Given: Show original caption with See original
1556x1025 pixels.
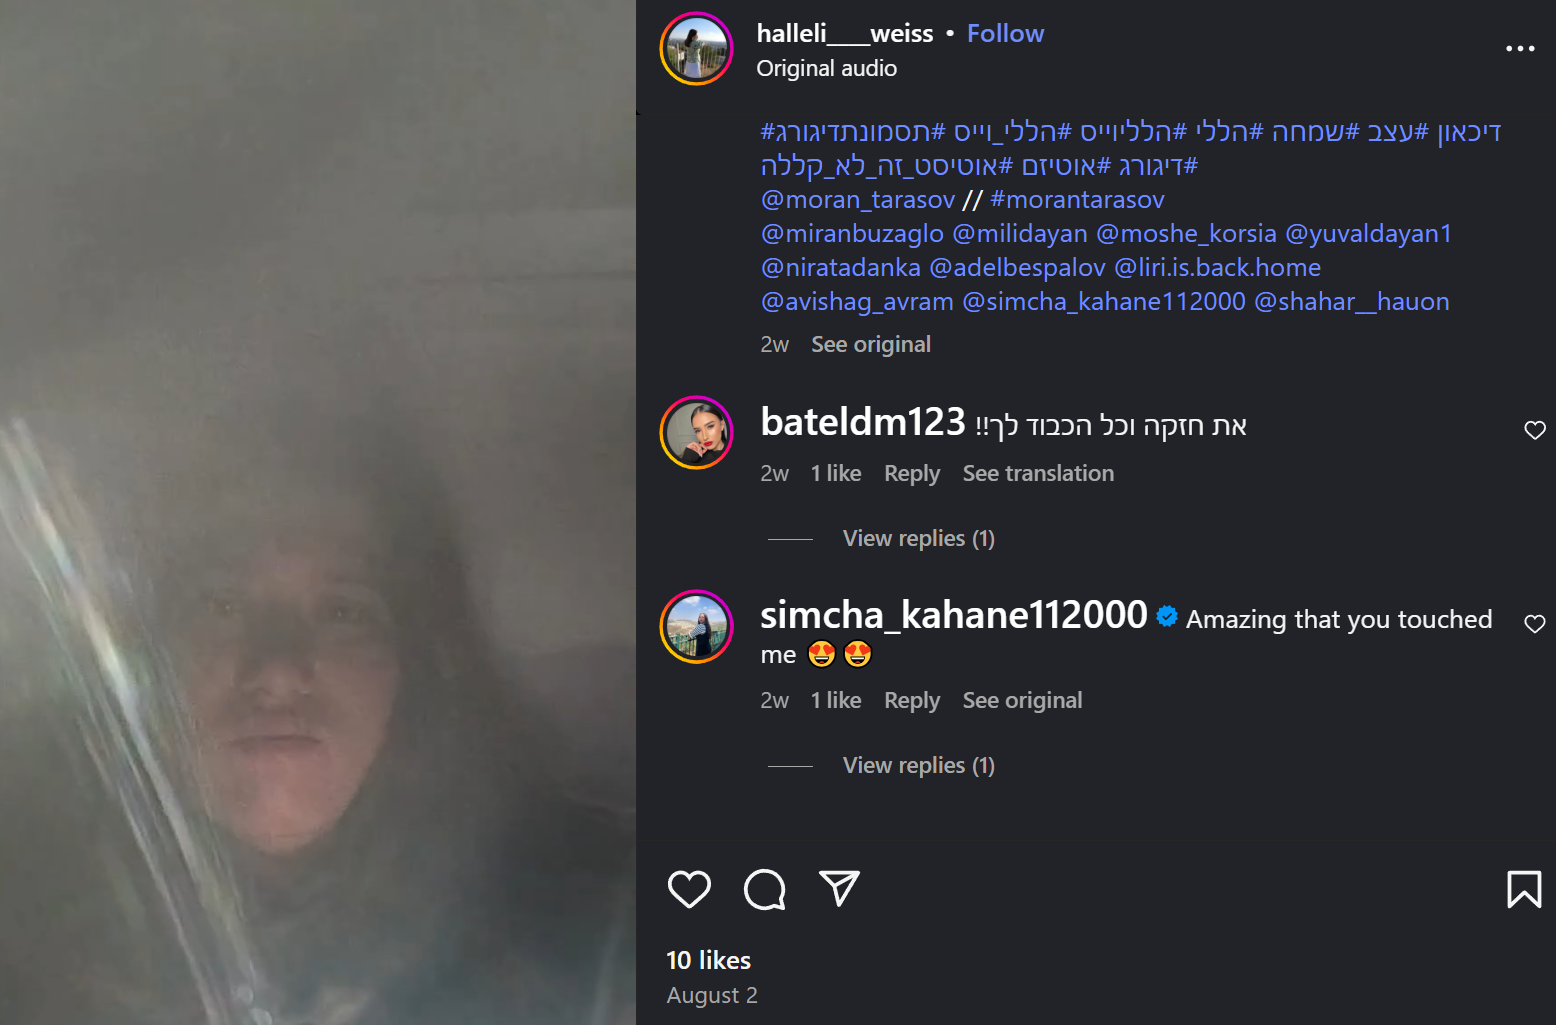Looking at the screenshot, I should [x=871, y=344].
